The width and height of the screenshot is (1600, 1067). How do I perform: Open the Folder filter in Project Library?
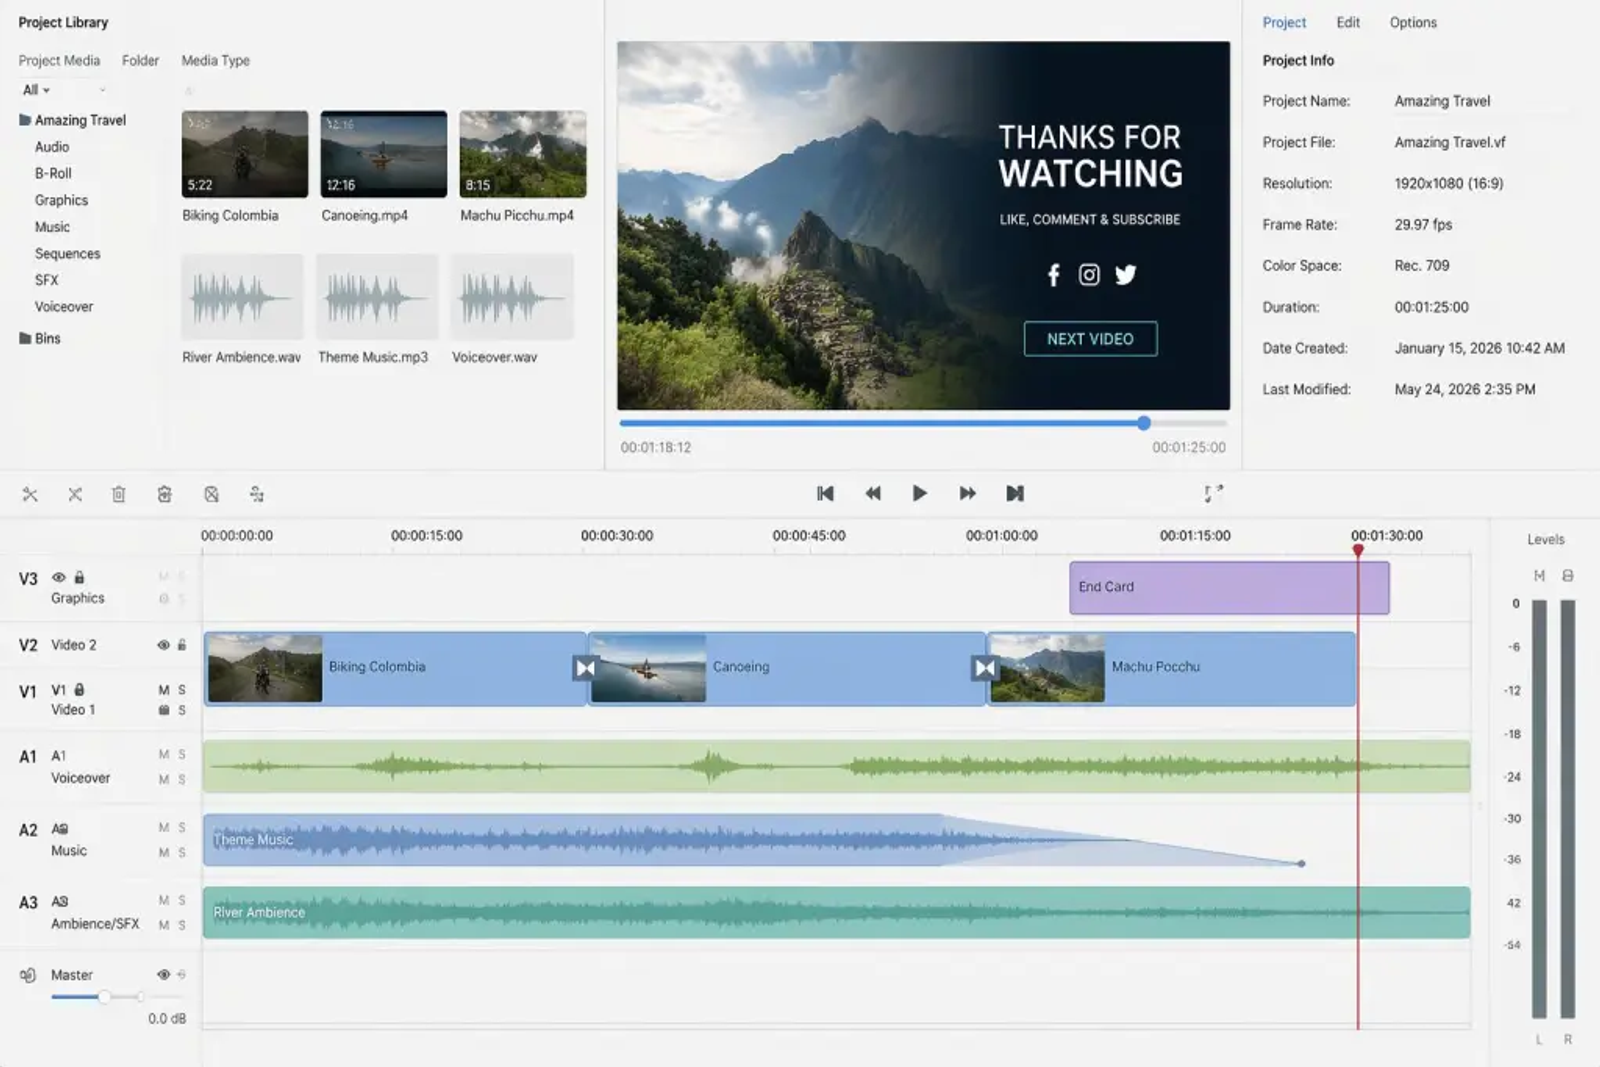[140, 60]
